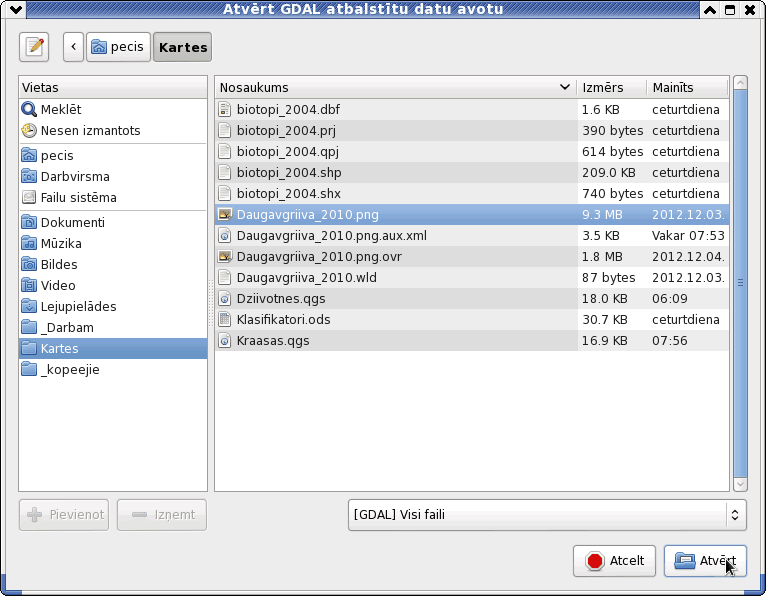766x596 pixels.
Task: Select file biotopi_2004.qpj
Action: [472, 151]
